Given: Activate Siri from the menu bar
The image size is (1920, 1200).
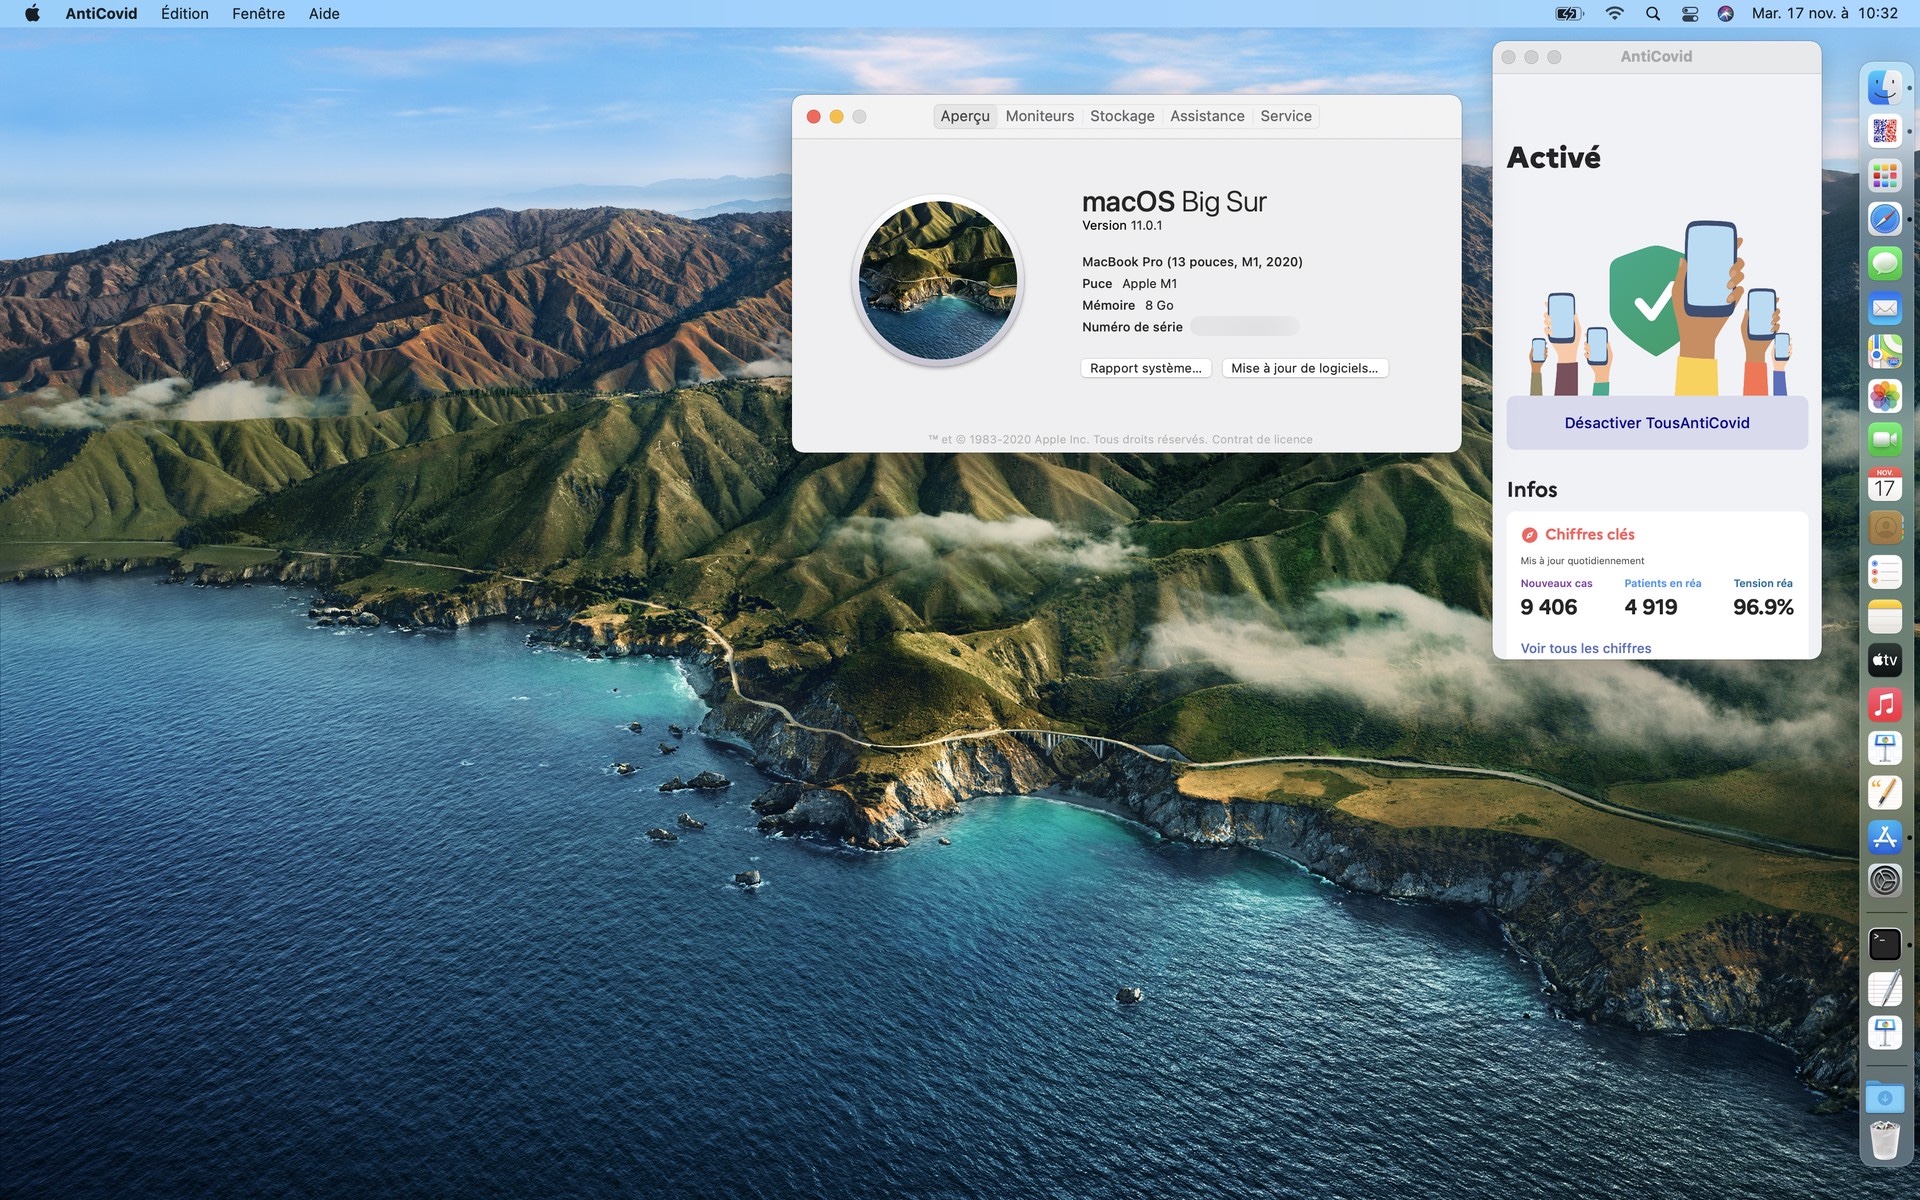Looking at the screenshot, I should coord(1725,13).
